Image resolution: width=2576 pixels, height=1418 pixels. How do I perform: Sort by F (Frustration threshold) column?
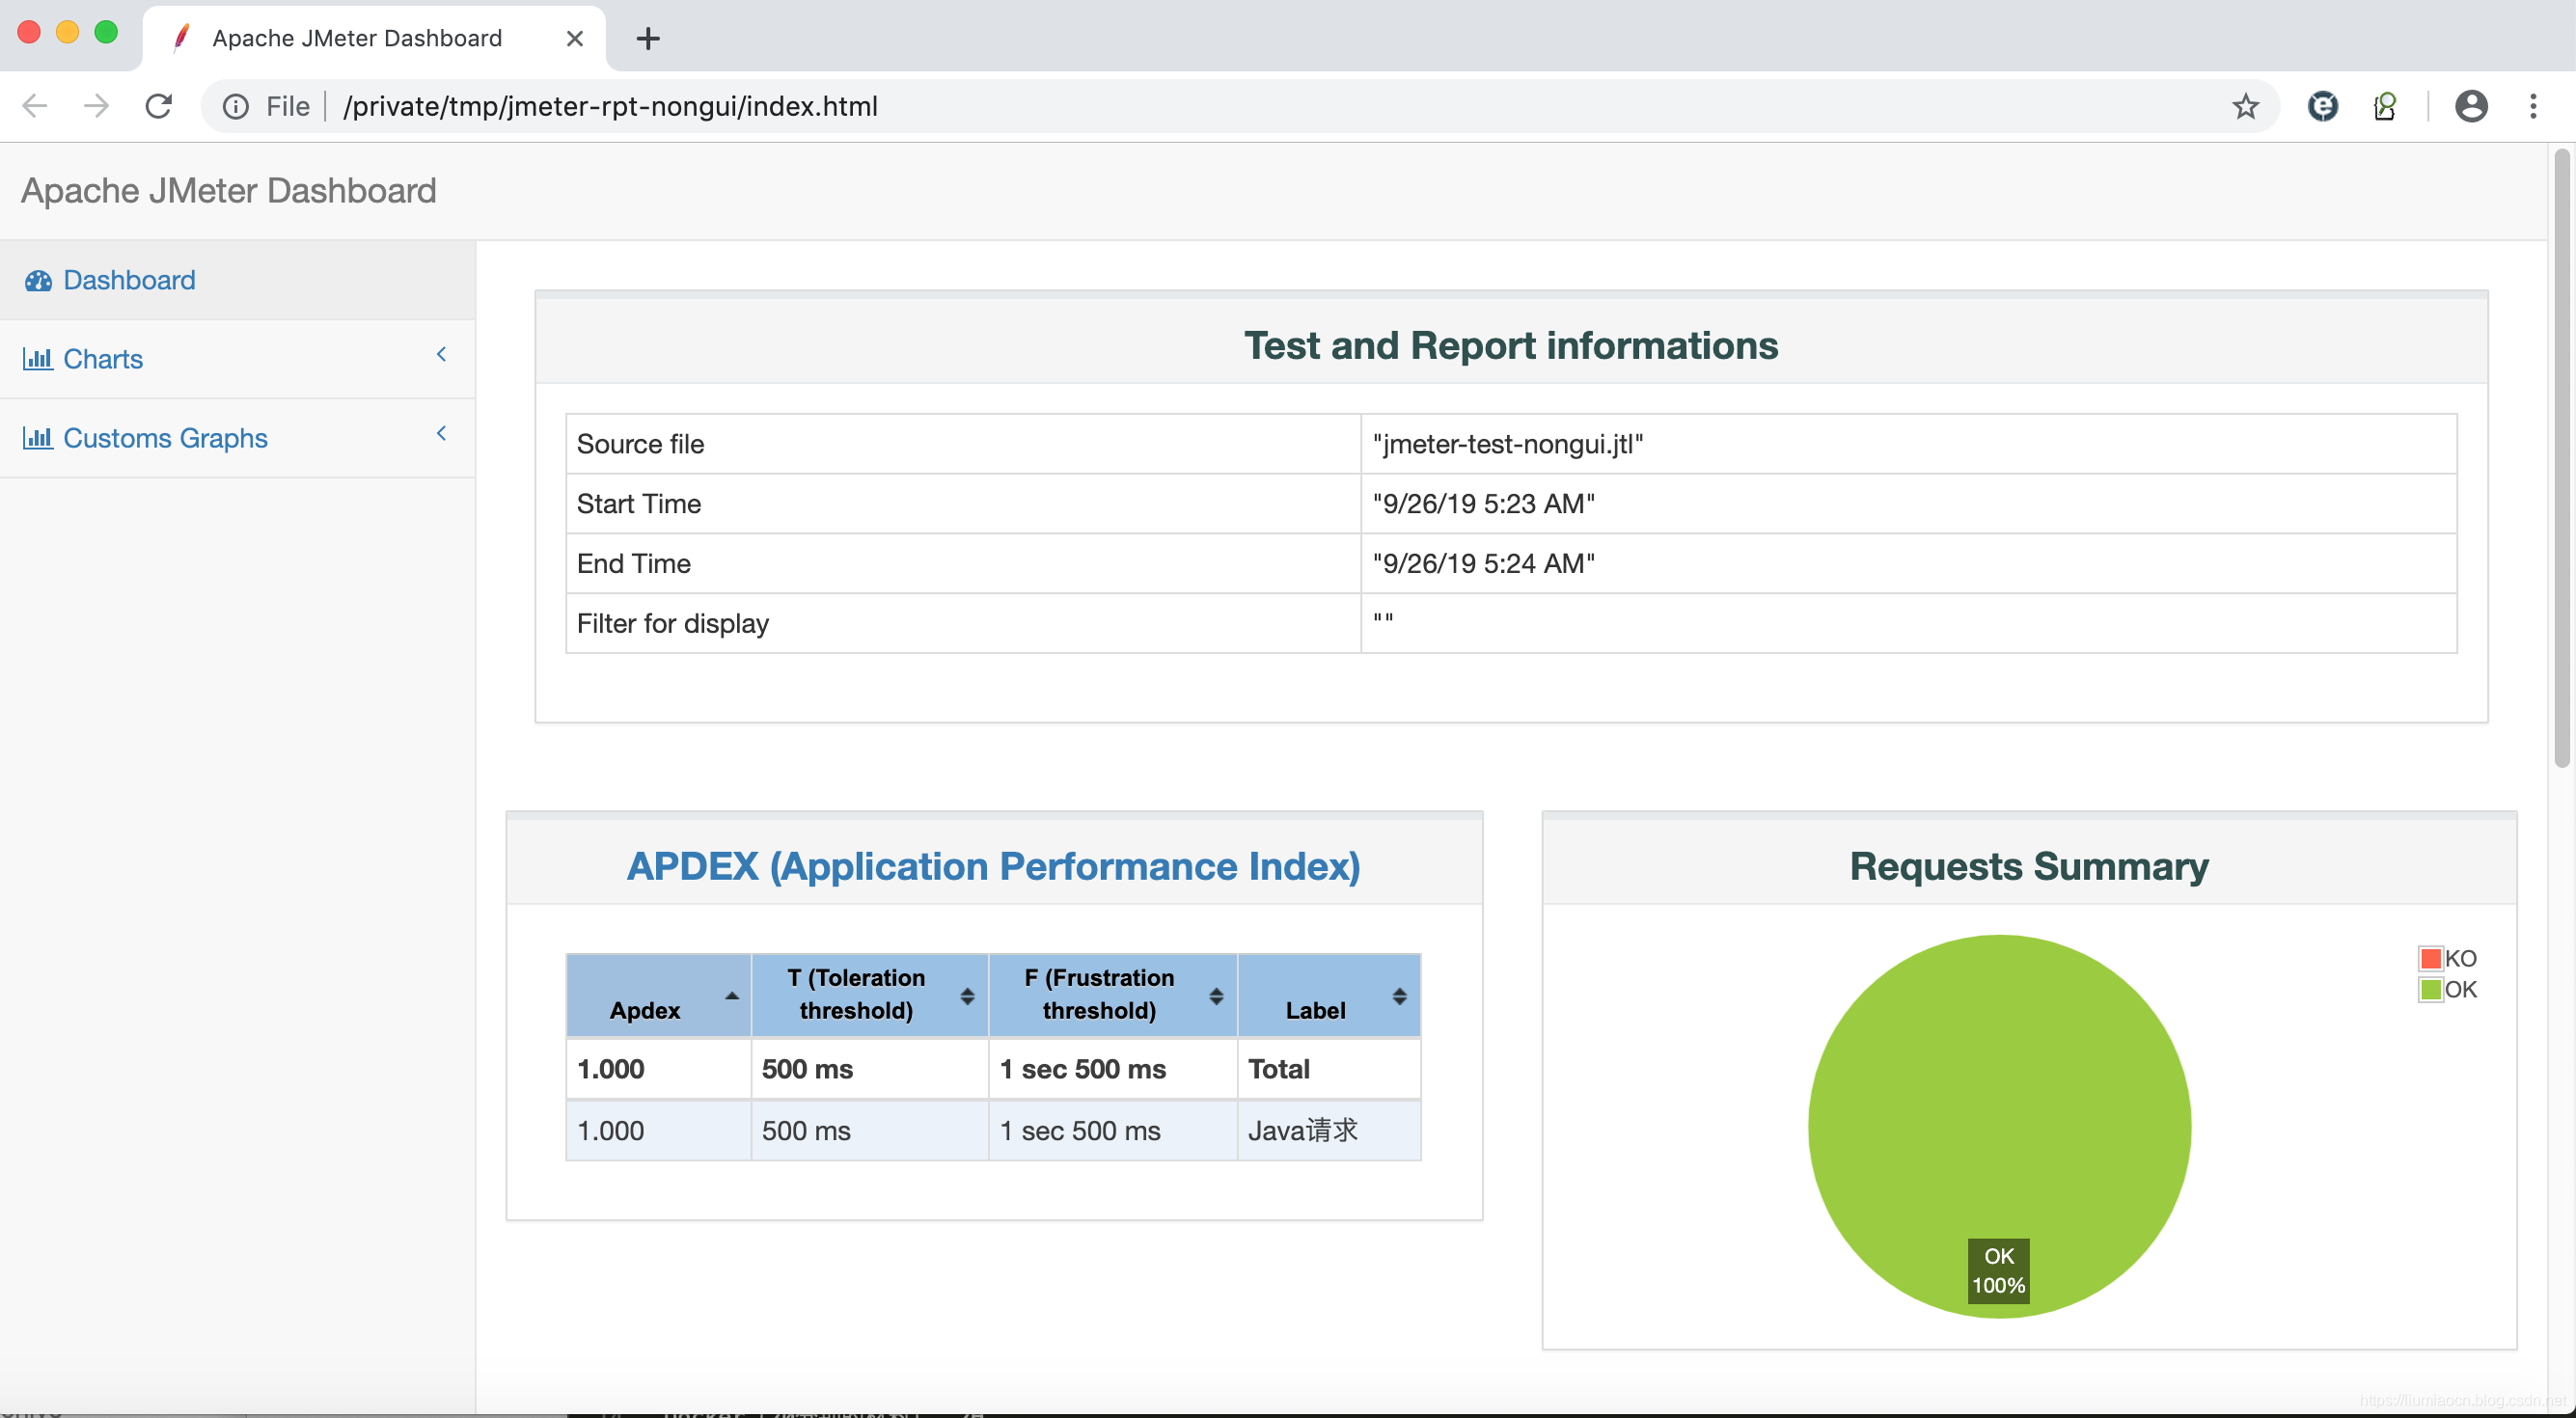[x=1113, y=996]
